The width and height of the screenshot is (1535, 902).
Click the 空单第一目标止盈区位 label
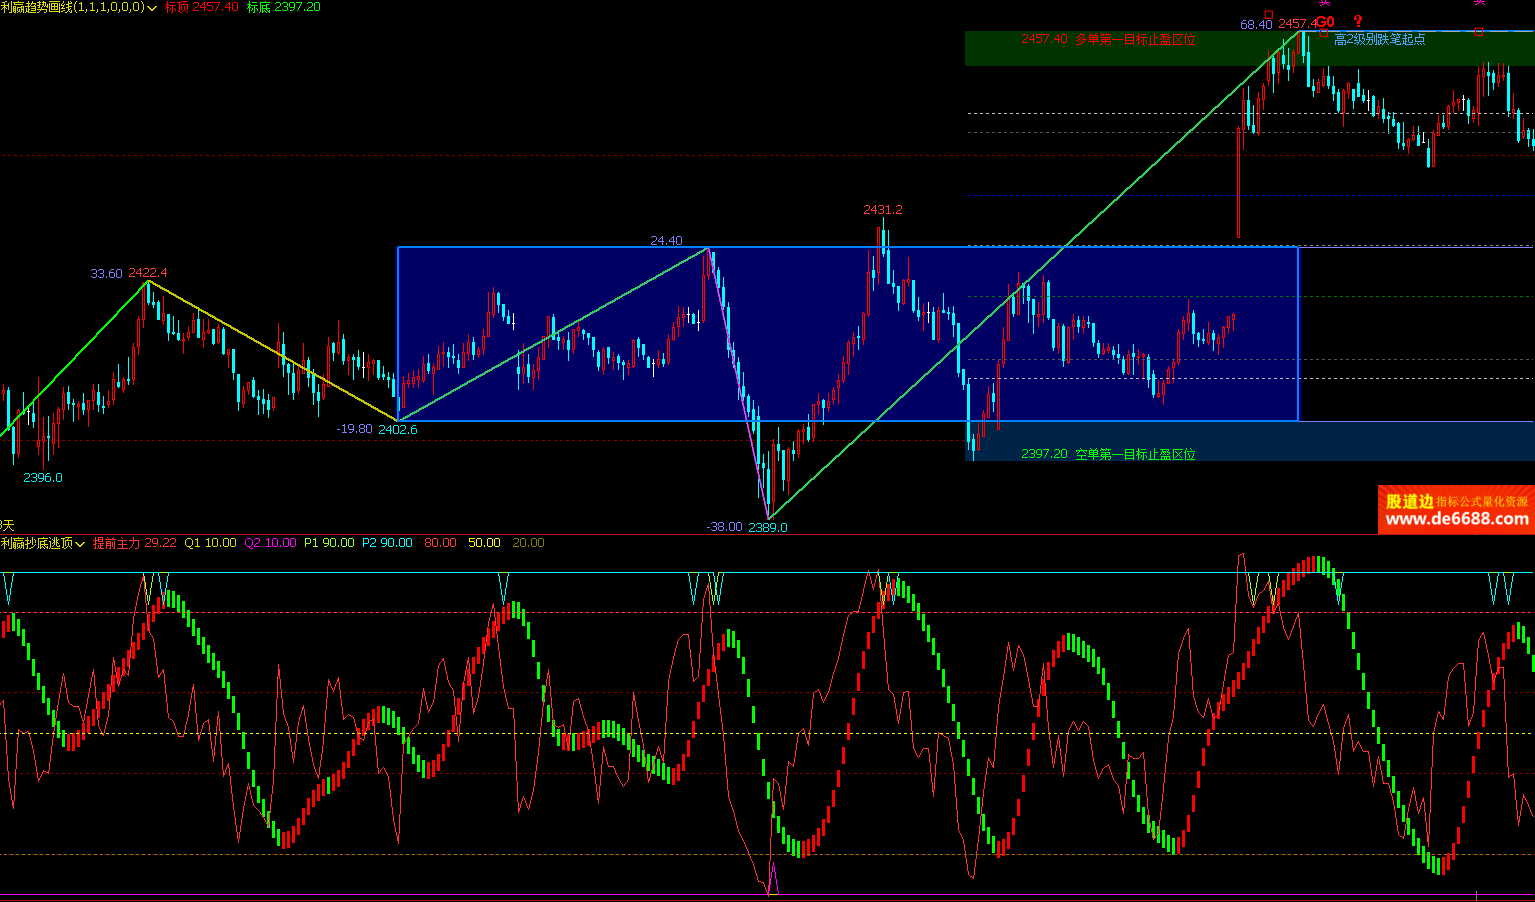pyautogui.click(x=1135, y=454)
